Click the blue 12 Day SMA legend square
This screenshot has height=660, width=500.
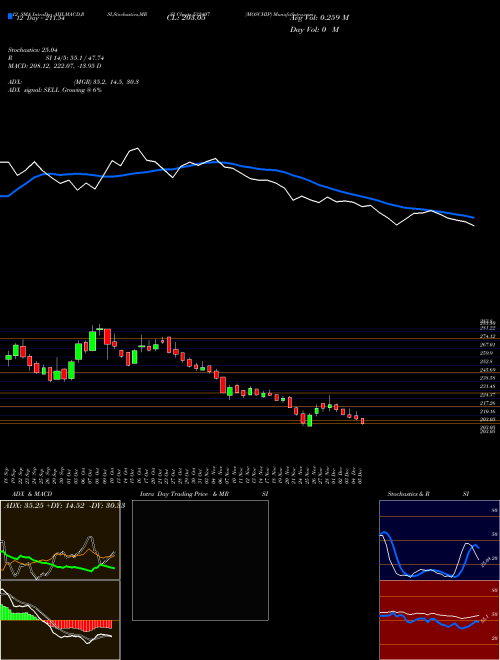pyautogui.click(x=11, y=17)
